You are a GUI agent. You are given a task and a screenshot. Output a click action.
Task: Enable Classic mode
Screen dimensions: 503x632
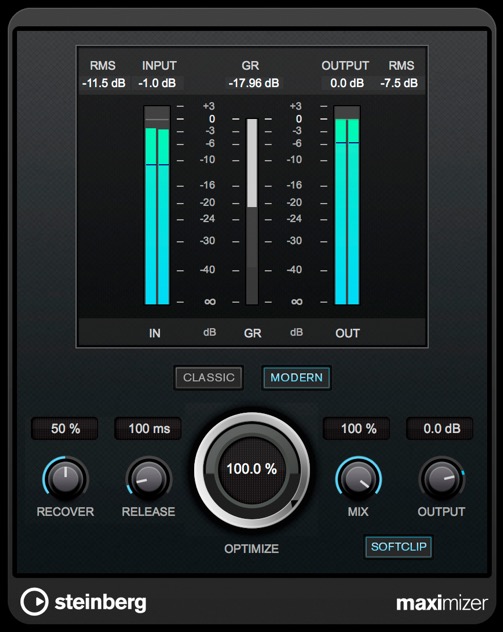[x=208, y=378]
